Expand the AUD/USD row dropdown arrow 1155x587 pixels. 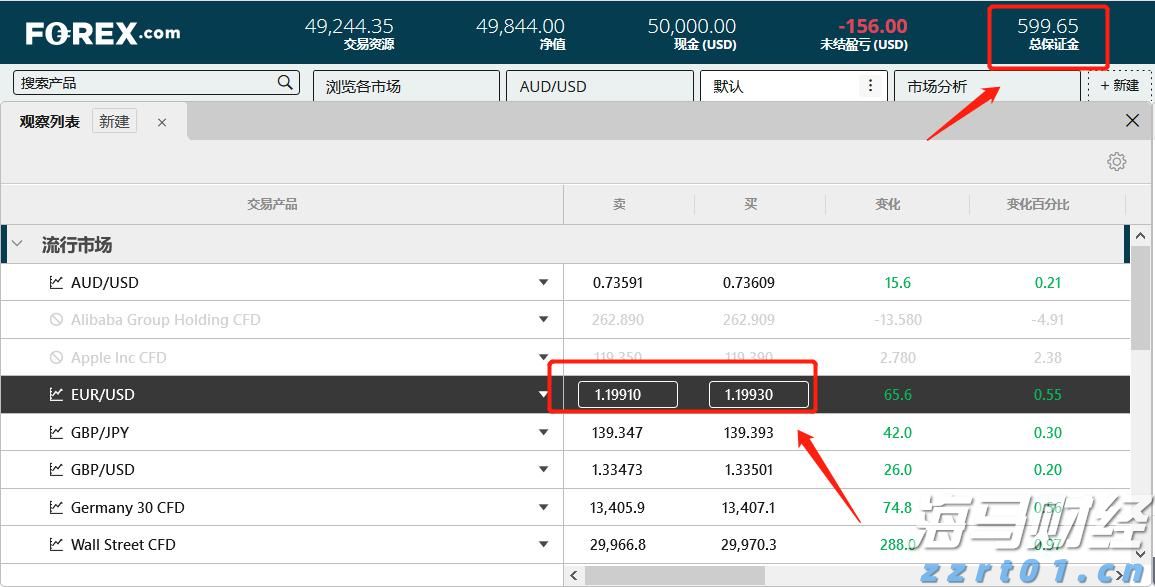pyautogui.click(x=543, y=282)
